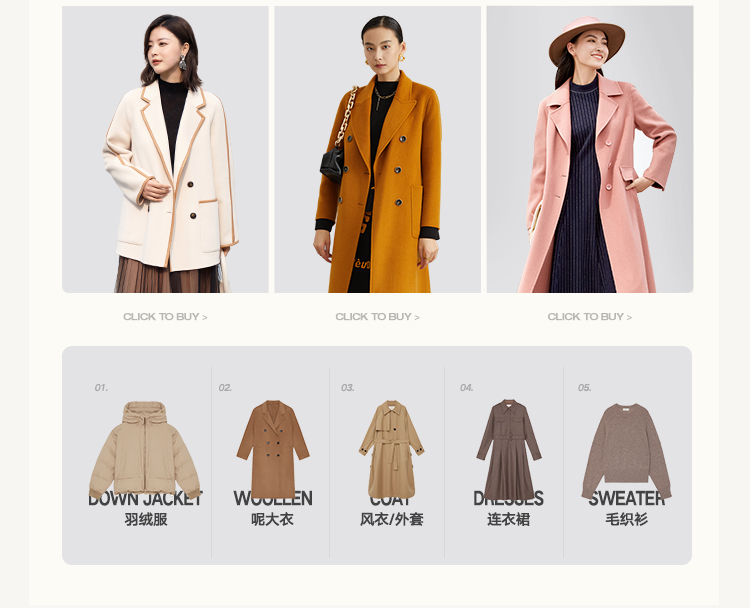Choose the brown shirt dress image
Image resolution: width=750 pixels, height=608 pixels.
coord(508,449)
